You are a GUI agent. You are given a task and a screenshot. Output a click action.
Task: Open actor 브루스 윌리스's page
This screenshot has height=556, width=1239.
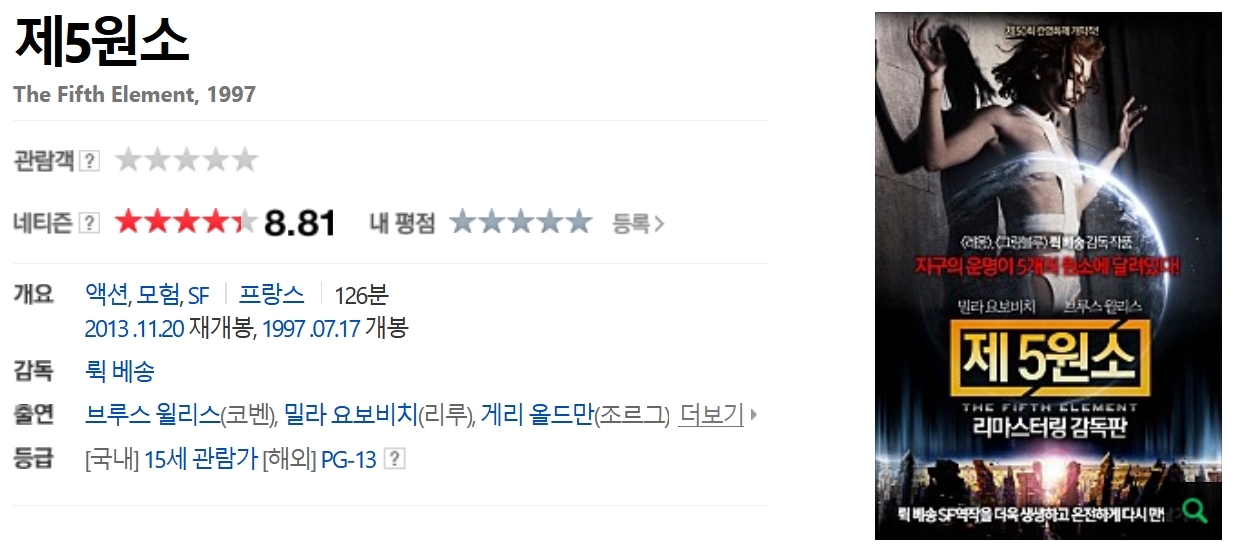(x=153, y=414)
